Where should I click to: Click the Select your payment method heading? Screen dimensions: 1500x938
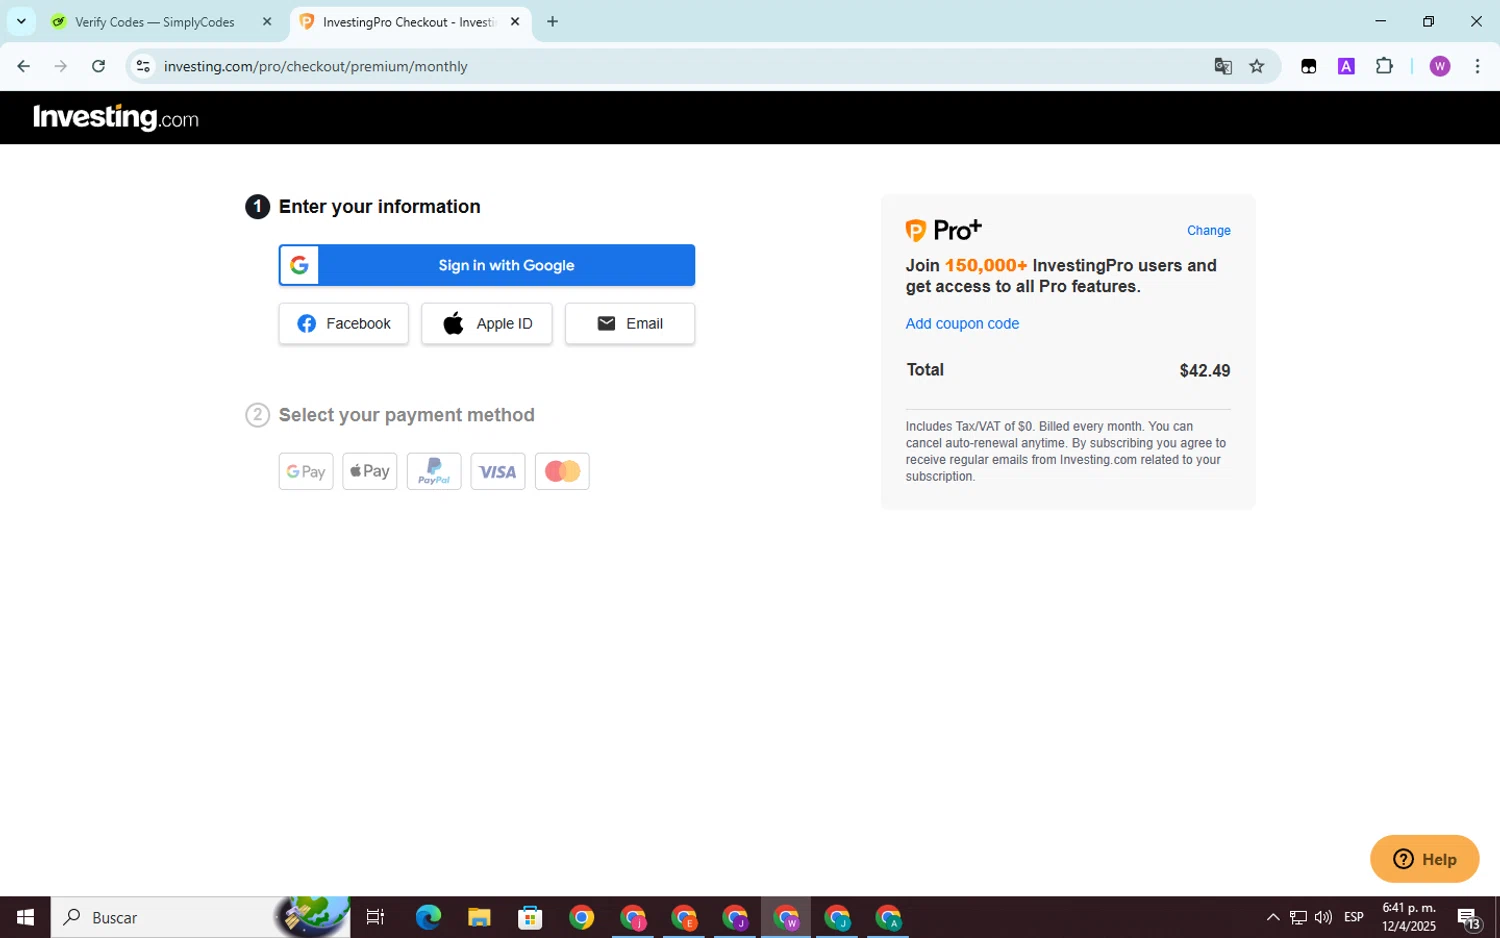(406, 414)
